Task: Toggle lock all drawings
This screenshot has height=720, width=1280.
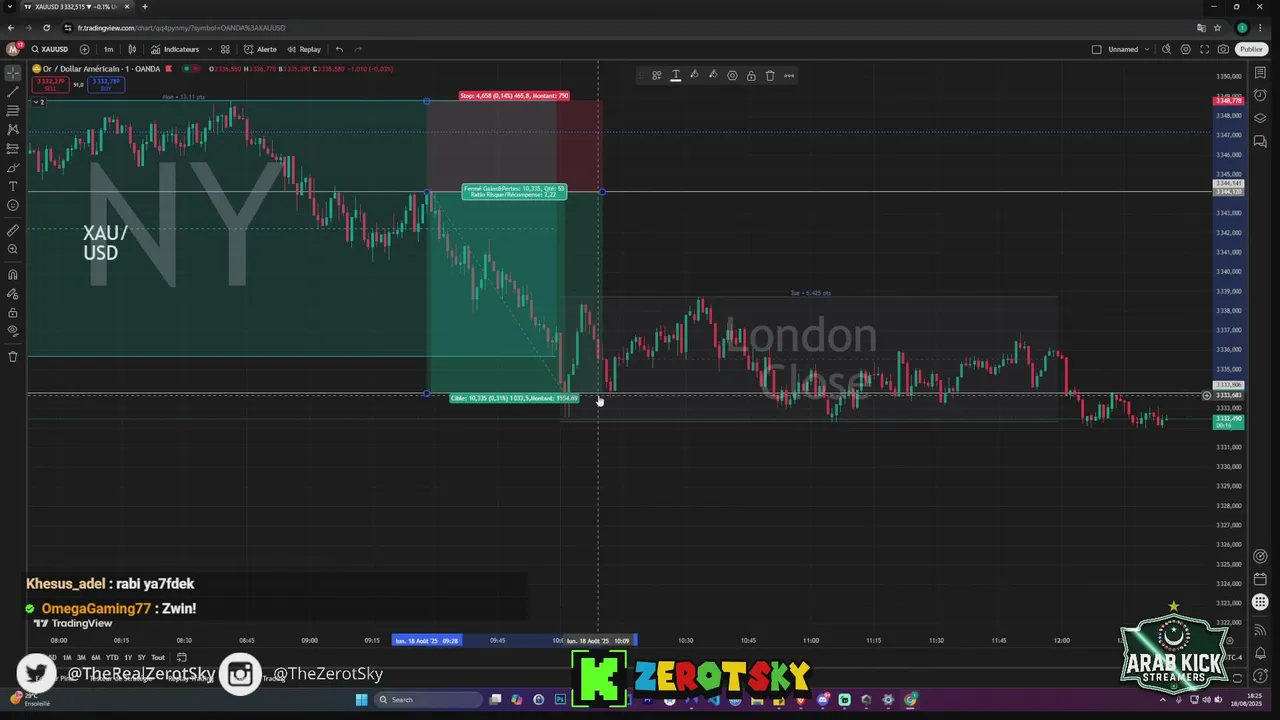Action: [x=13, y=313]
